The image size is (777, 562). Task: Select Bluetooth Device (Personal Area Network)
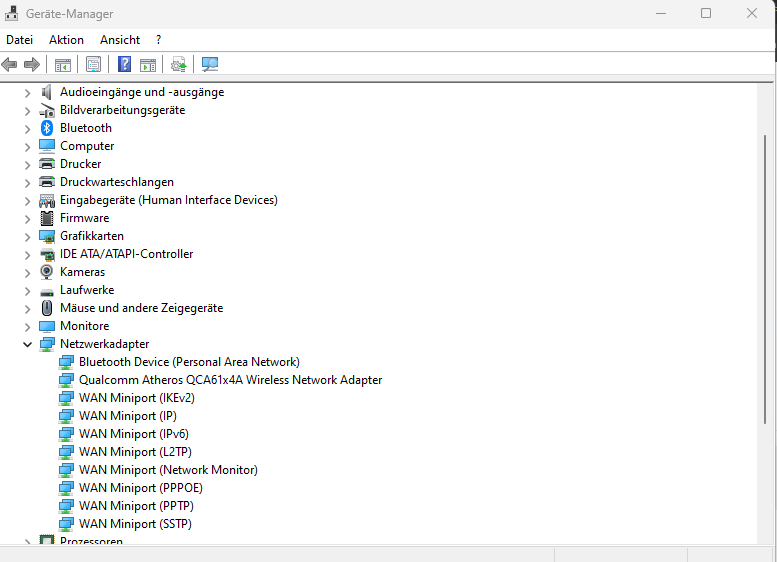(189, 362)
